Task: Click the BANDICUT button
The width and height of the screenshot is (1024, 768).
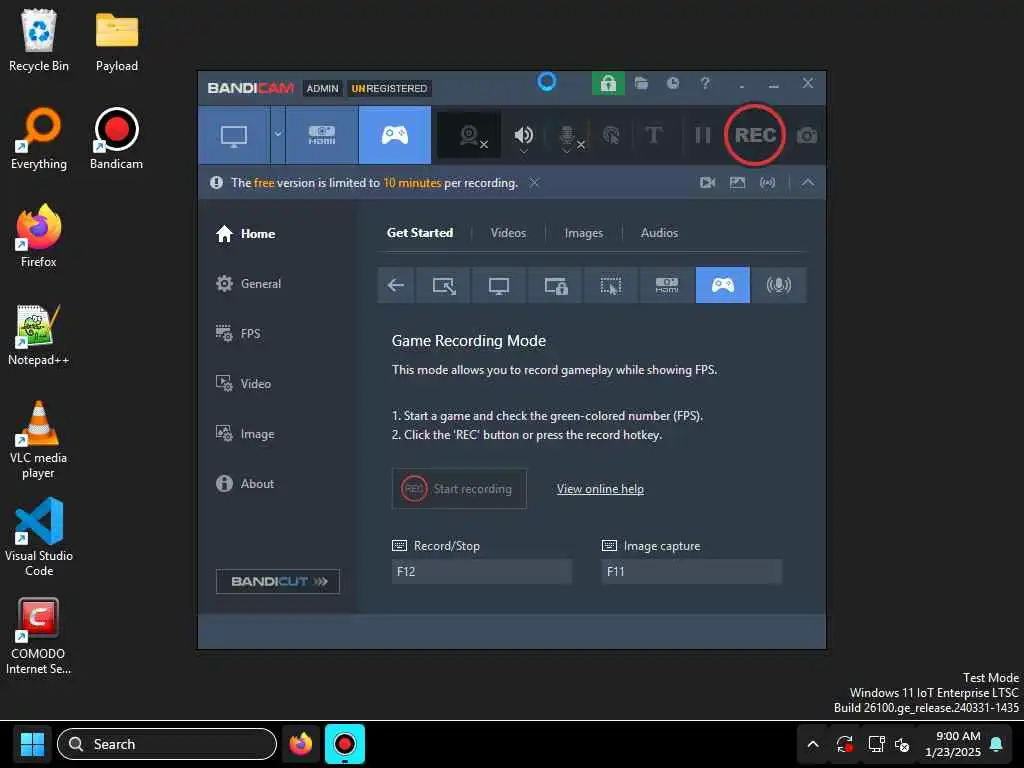Action: tap(278, 582)
